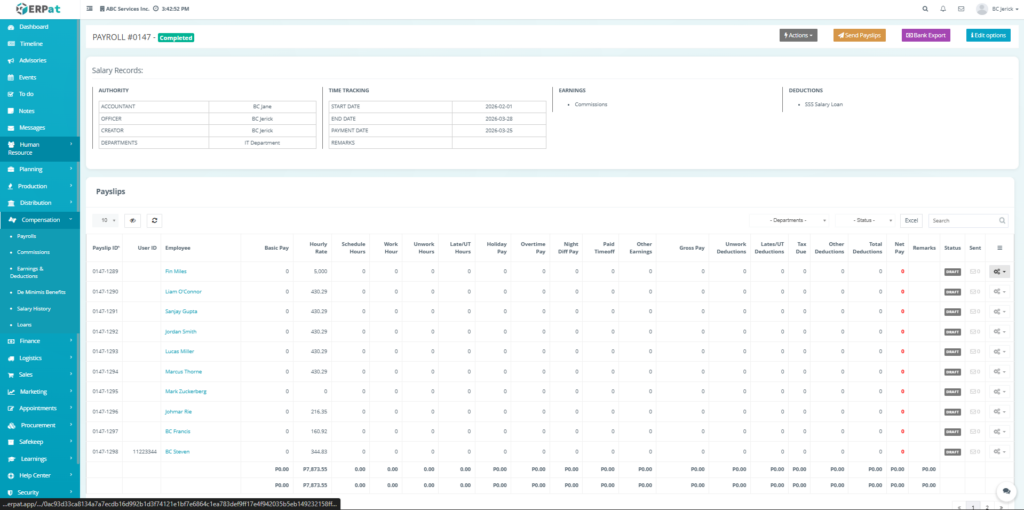Image resolution: width=1024 pixels, height=510 pixels.
Task: Click the purple Bank Export button
Action: point(925,35)
